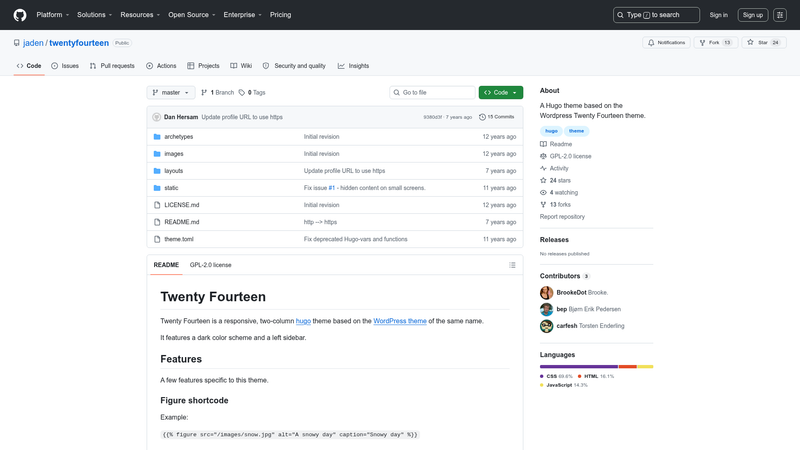The height and width of the screenshot is (450, 800).
Task: Select the repository Code tab
Action: (x=29, y=66)
